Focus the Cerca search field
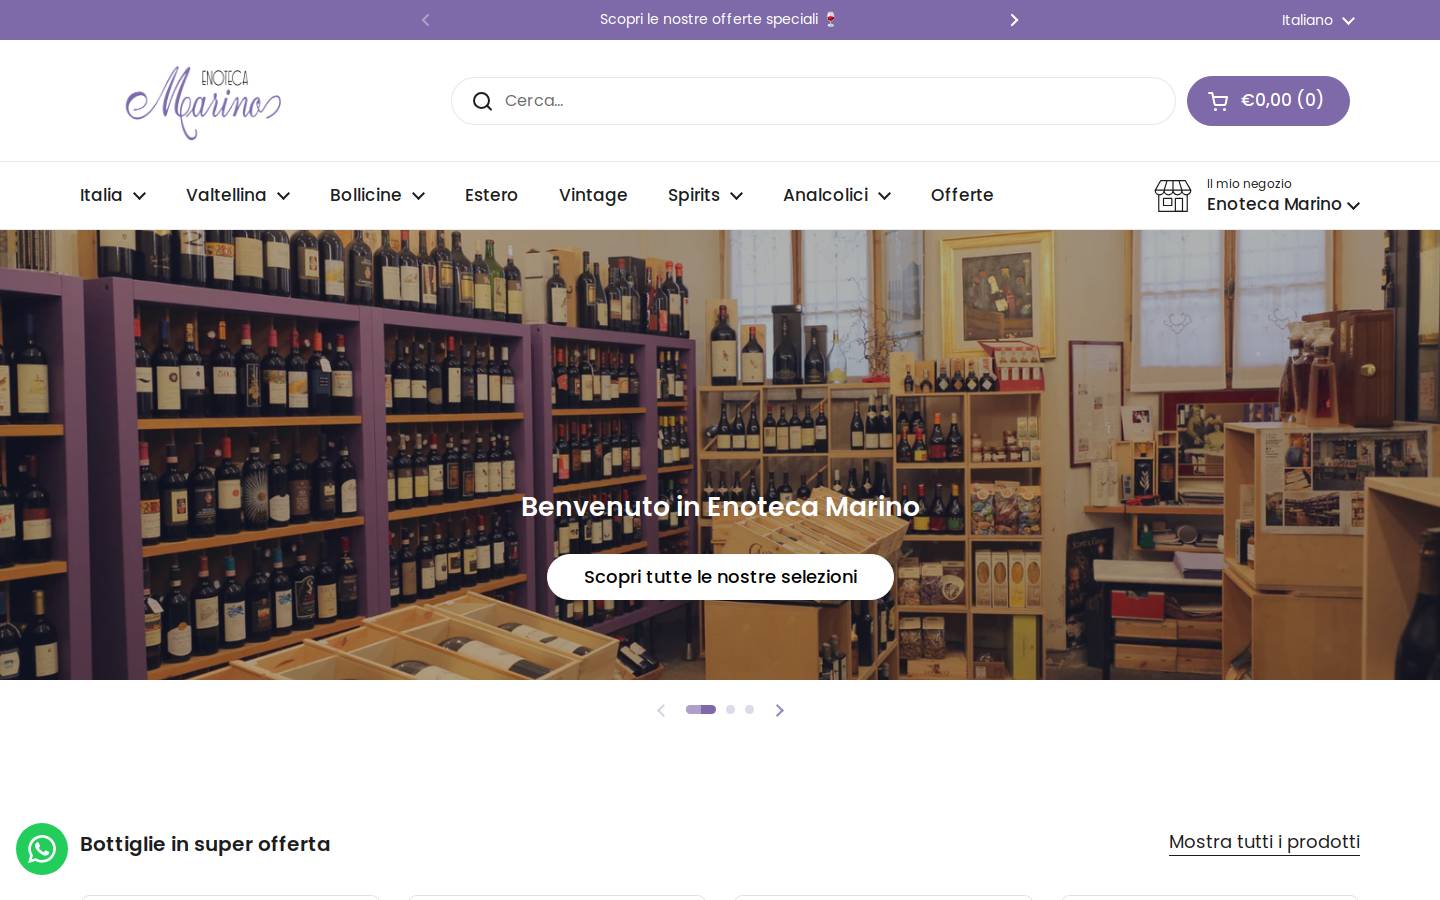 tap(813, 101)
